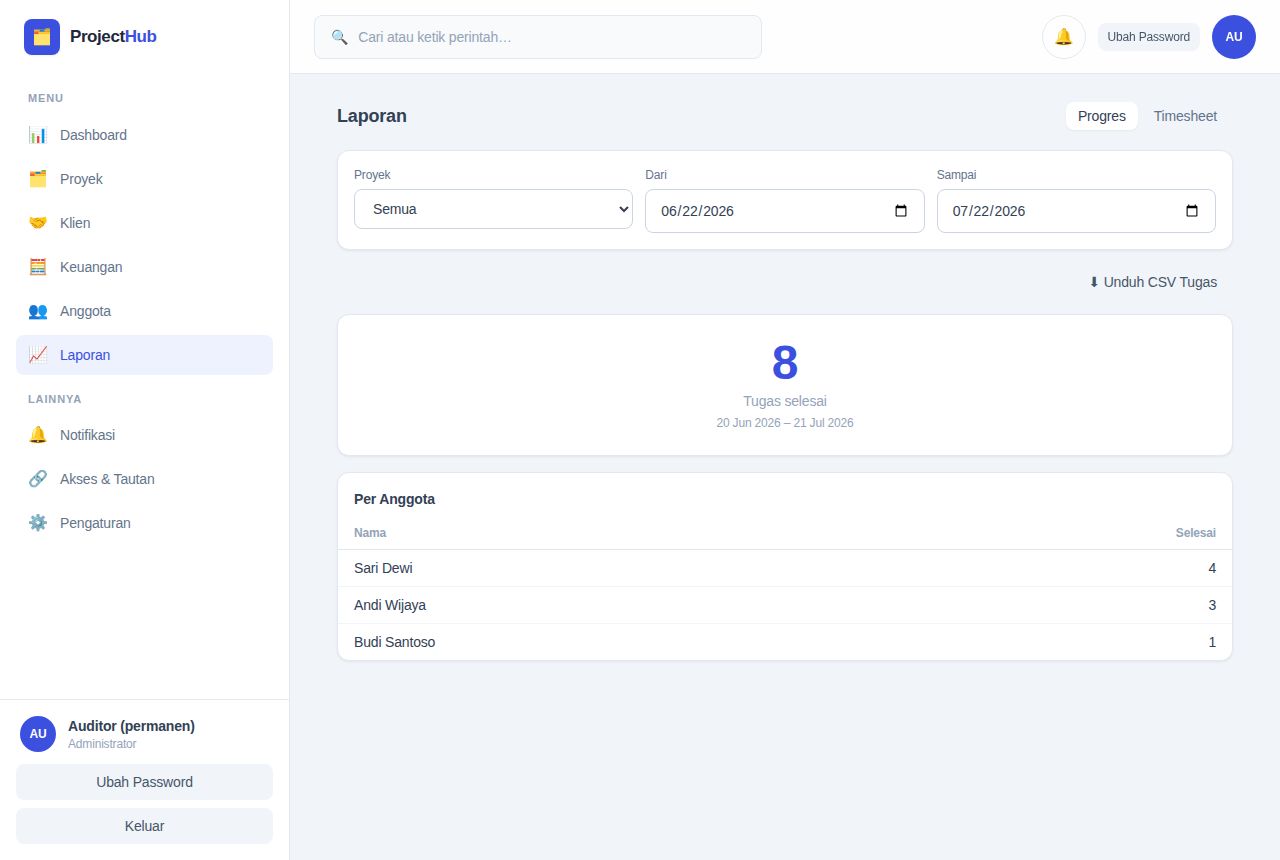1280x860 pixels.
Task: Open the Dari date picker calendar icon
Action: tap(901, 211)
